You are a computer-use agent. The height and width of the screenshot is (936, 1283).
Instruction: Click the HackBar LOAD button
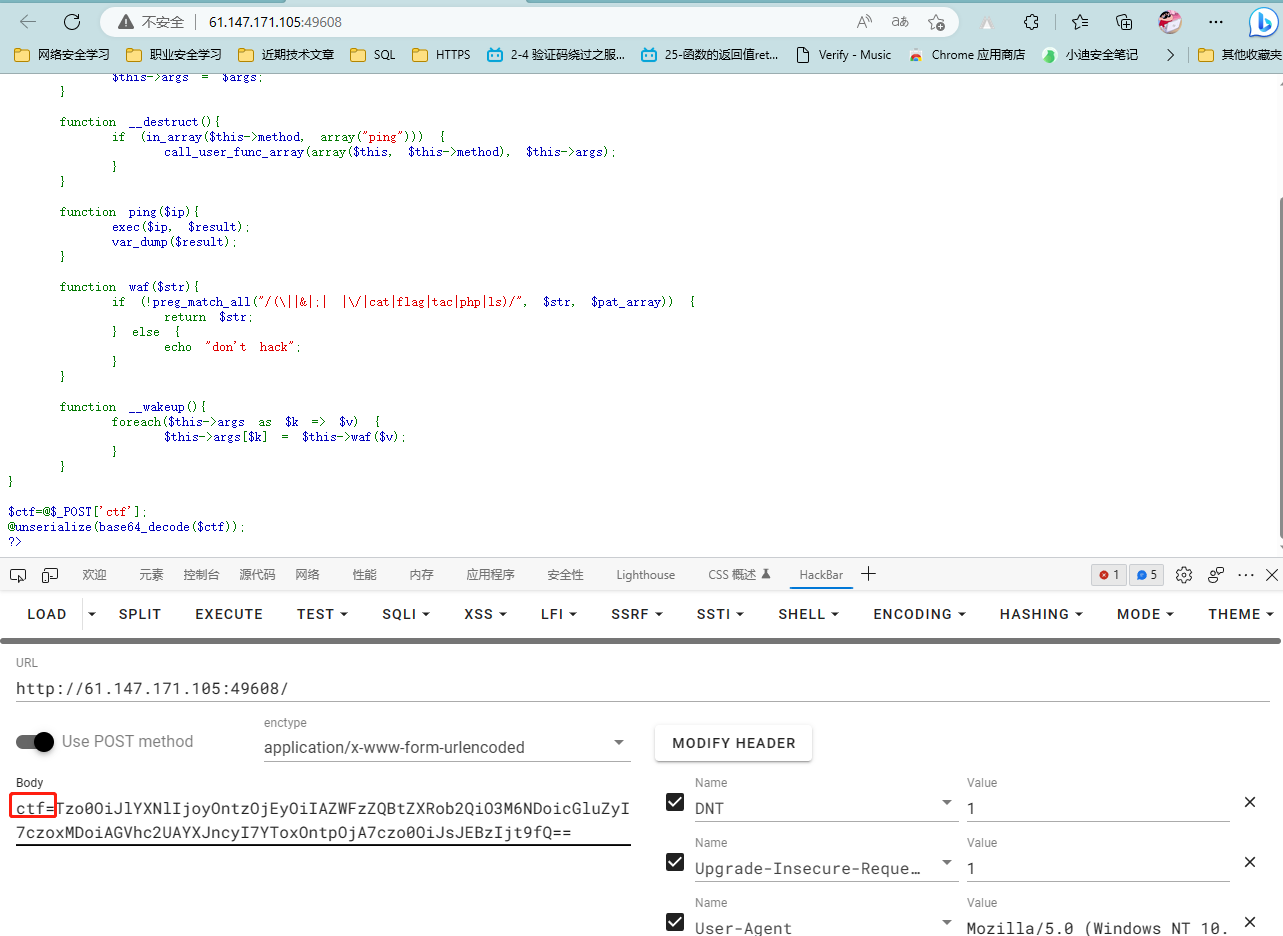click(47, 614)
